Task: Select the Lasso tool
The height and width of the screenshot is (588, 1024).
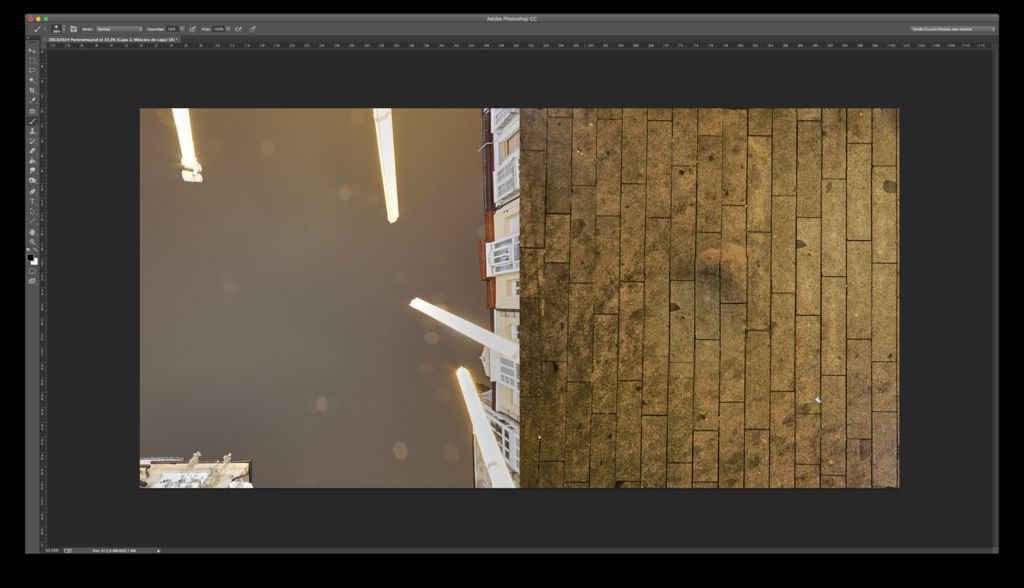Action: (x=32, y=70)
